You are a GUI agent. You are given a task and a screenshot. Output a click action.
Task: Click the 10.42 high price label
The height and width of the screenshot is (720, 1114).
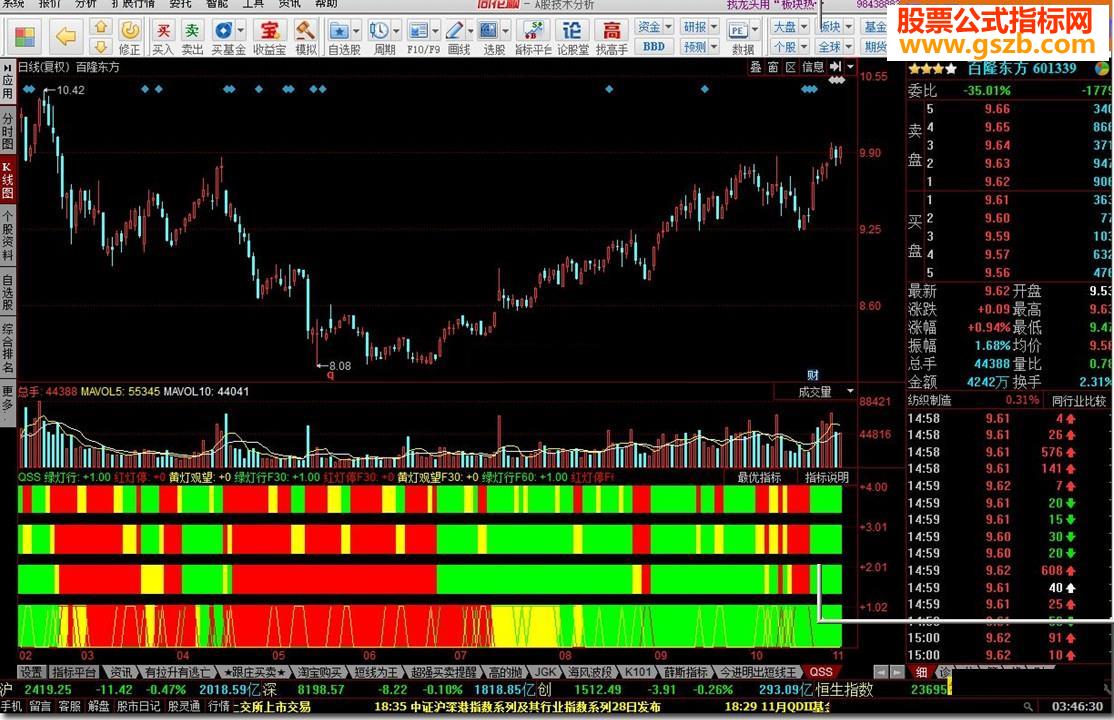[70, 90]
